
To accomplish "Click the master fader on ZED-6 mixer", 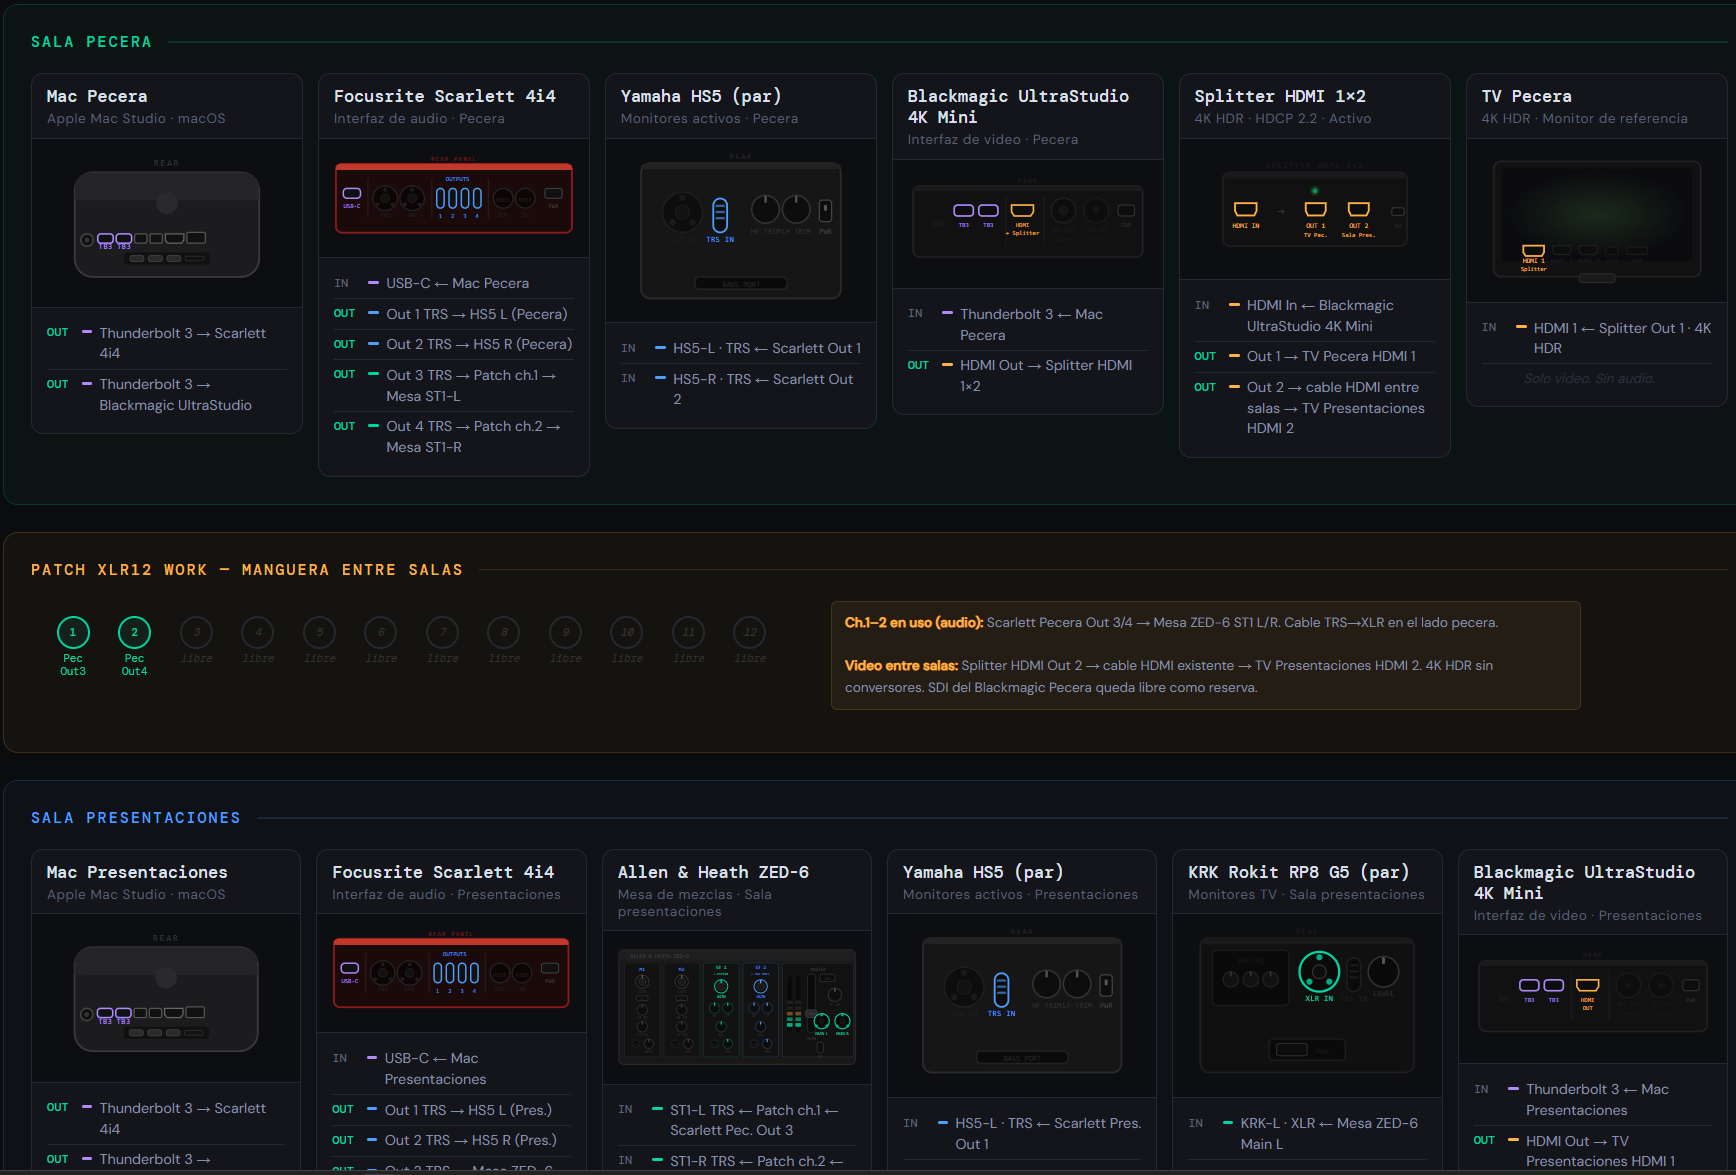I will [x=811, y=1013].
